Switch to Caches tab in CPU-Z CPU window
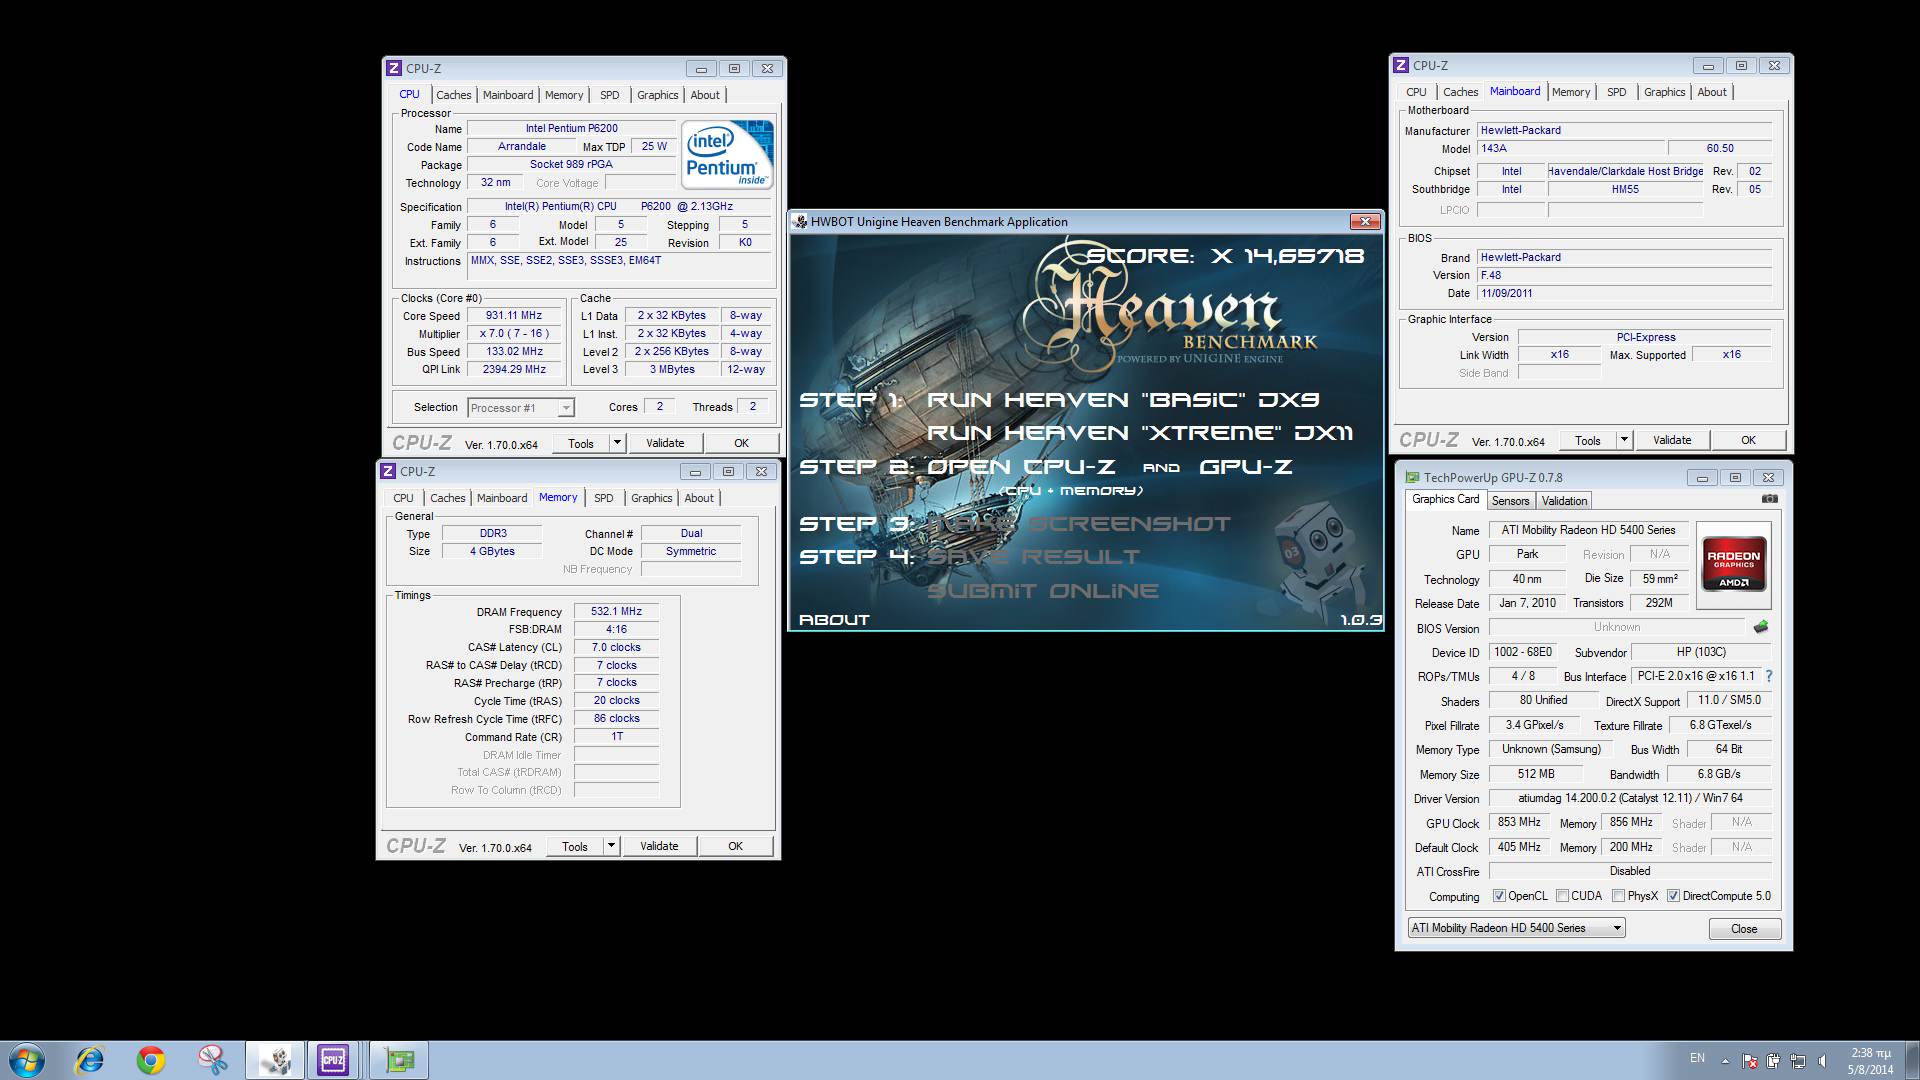Image resolution: width=1920 pixels, height=1080 pixels. pos(453,95)
